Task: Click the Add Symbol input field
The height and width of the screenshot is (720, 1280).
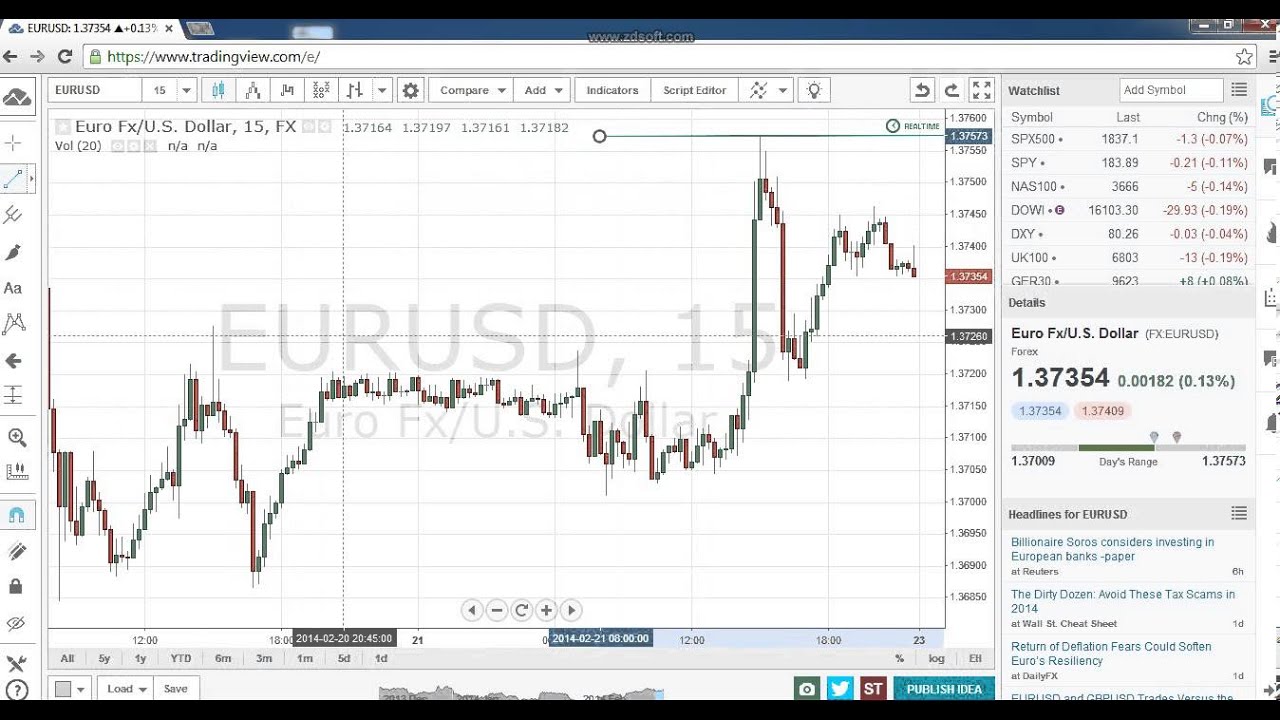Action: click(1171, 90)
